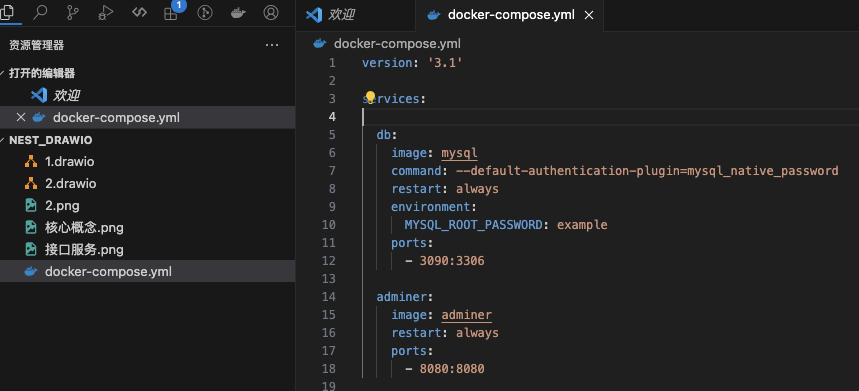Click the command value with mysql_native_password
The image size is (859, 391).
coord(647,171)
